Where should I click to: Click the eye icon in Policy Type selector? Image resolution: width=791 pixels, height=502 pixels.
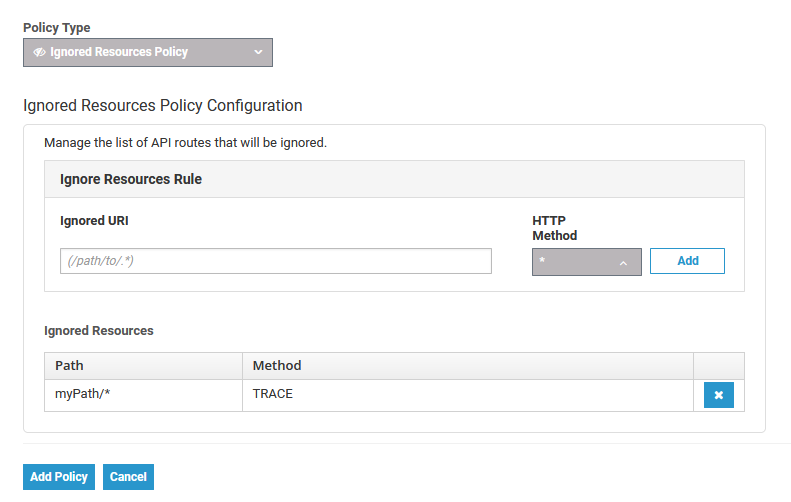click(x=39, y=52)
